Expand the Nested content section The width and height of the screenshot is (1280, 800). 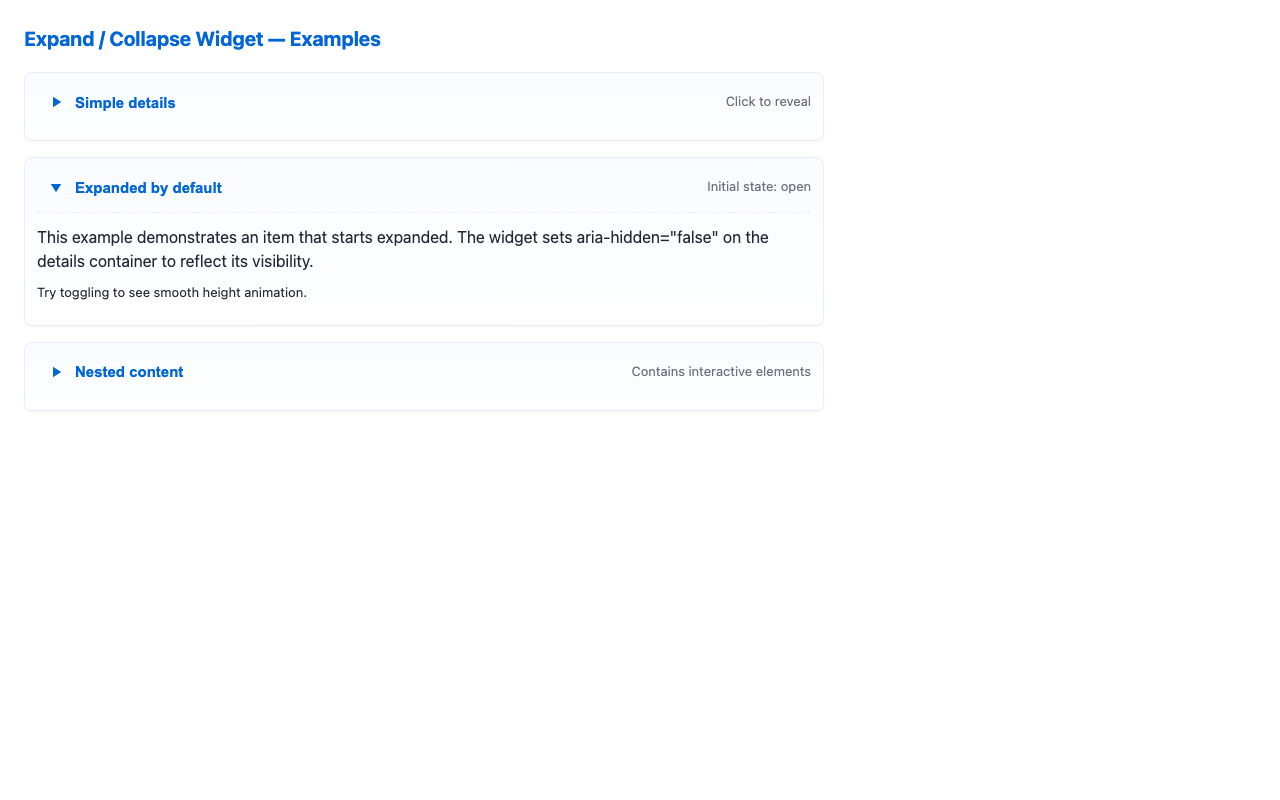tap(129, 372)
